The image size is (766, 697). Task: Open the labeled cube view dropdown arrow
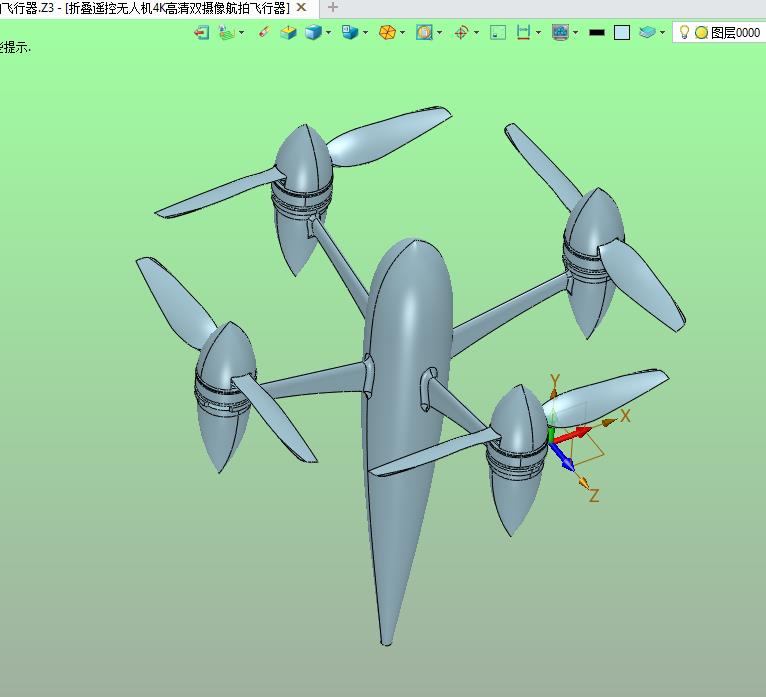(x=365, y=33)
